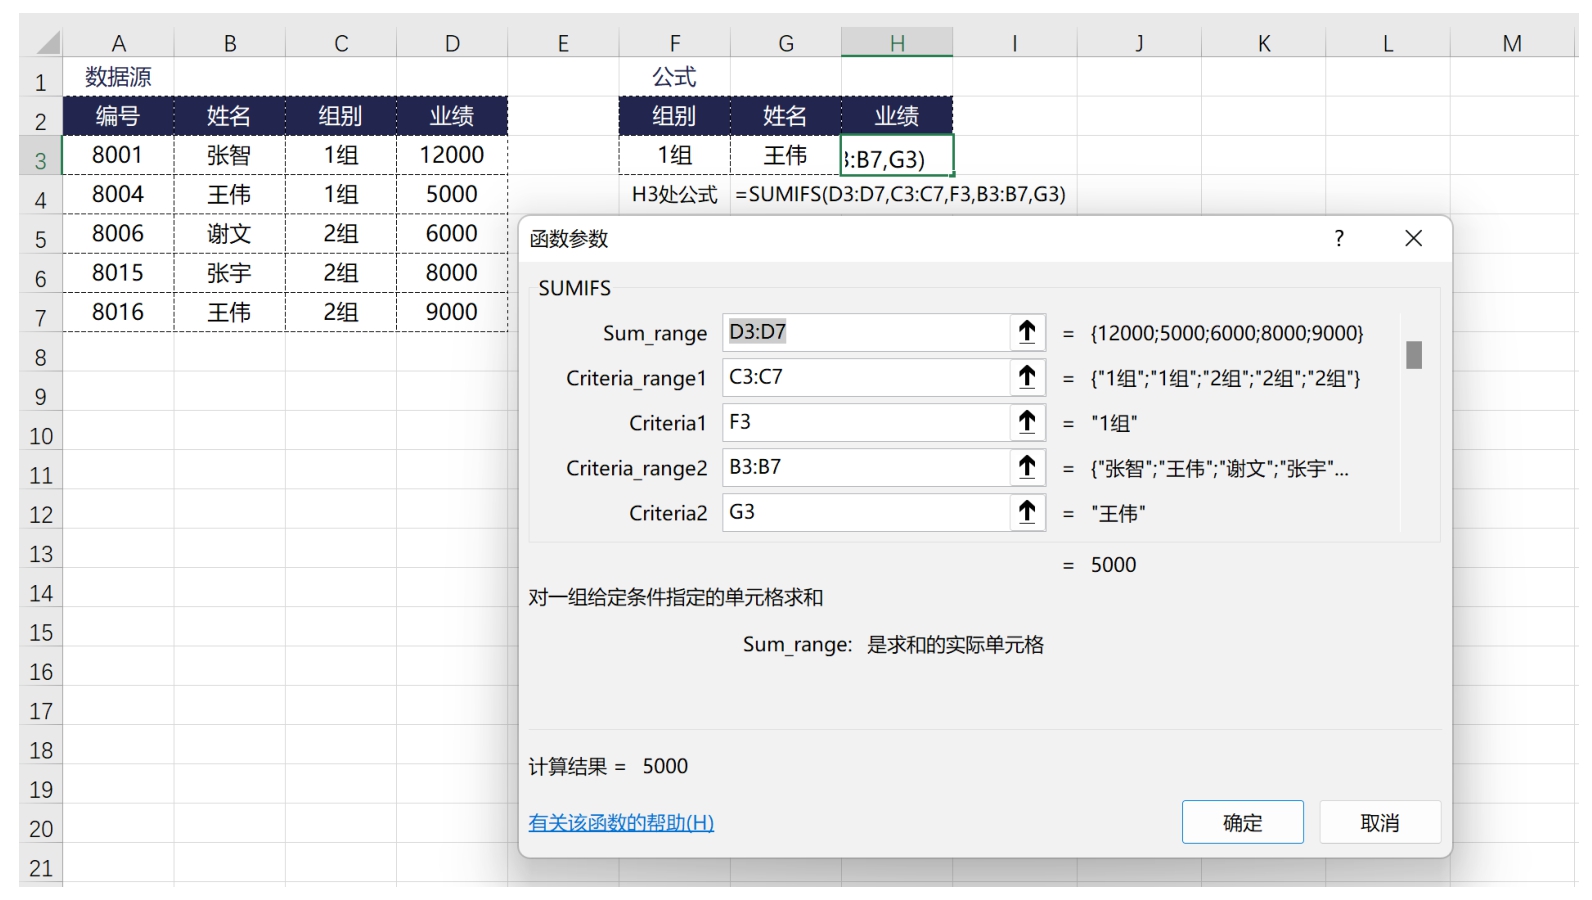Viewport: 1592px width, 900px height.
Task: Click the 确定 button
Action: (x=1242, y=822)
